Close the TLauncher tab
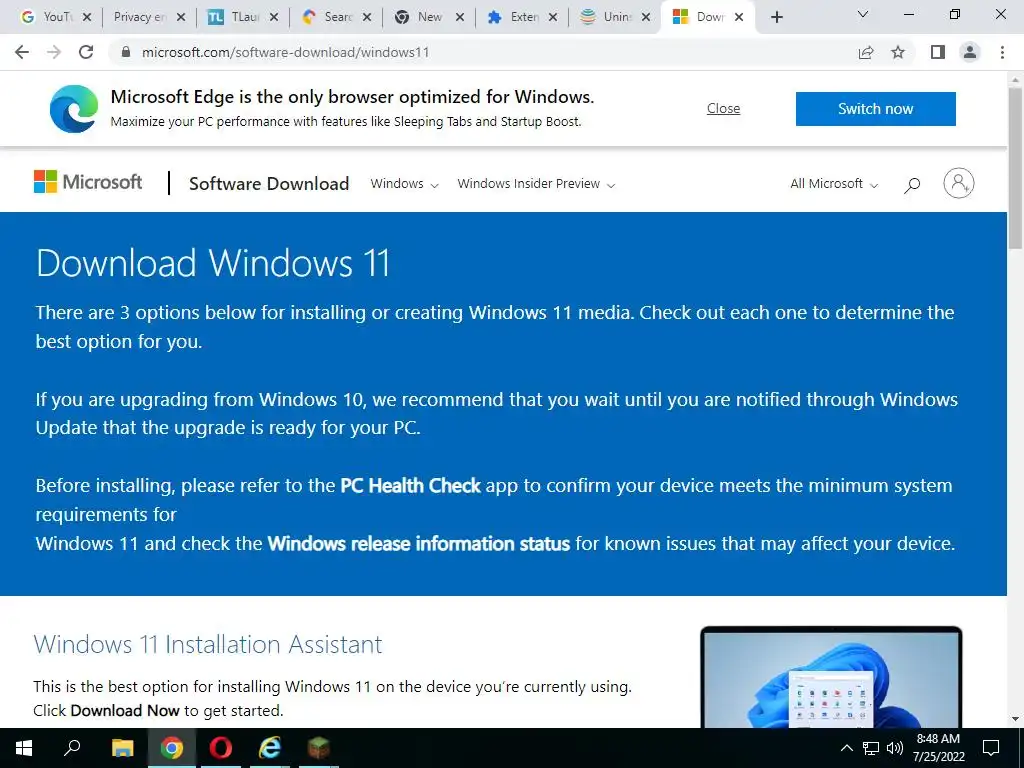 pos(274,18)
